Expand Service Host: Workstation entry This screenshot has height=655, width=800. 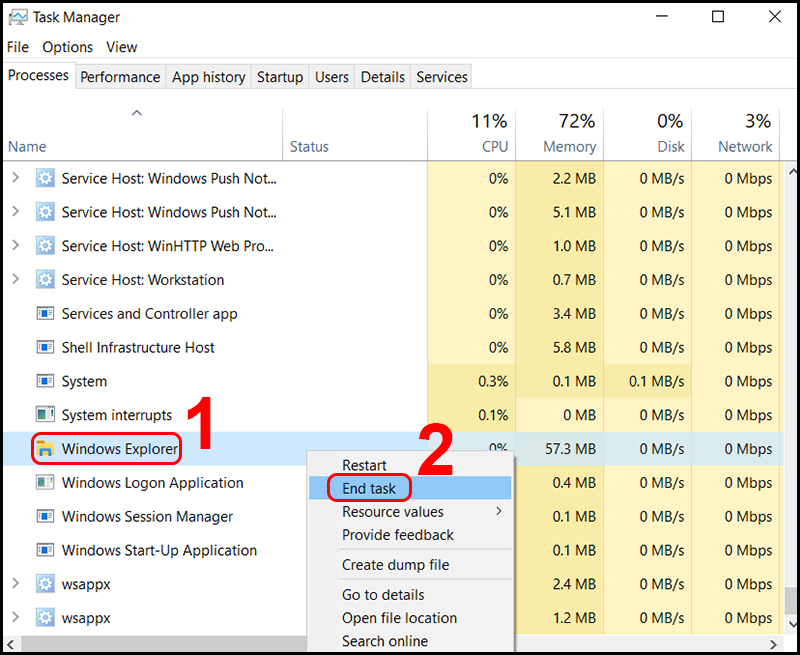click(x=17, y=280)
